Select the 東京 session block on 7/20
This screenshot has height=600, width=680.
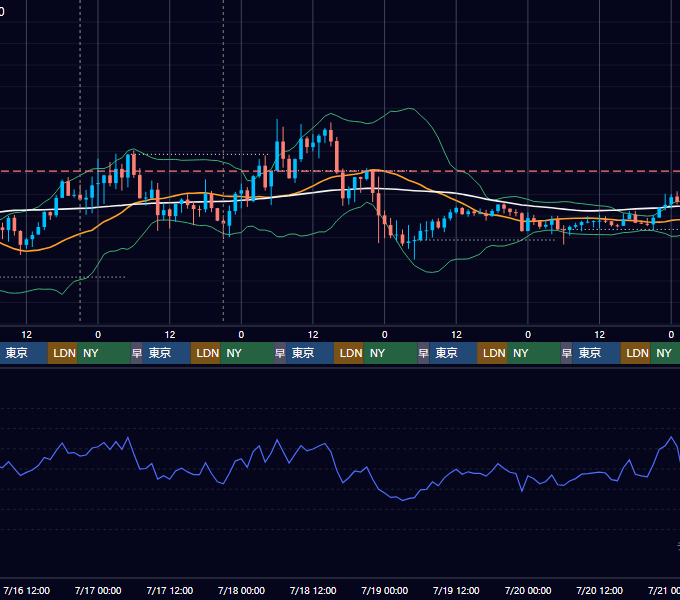click(x=597, y=353)
